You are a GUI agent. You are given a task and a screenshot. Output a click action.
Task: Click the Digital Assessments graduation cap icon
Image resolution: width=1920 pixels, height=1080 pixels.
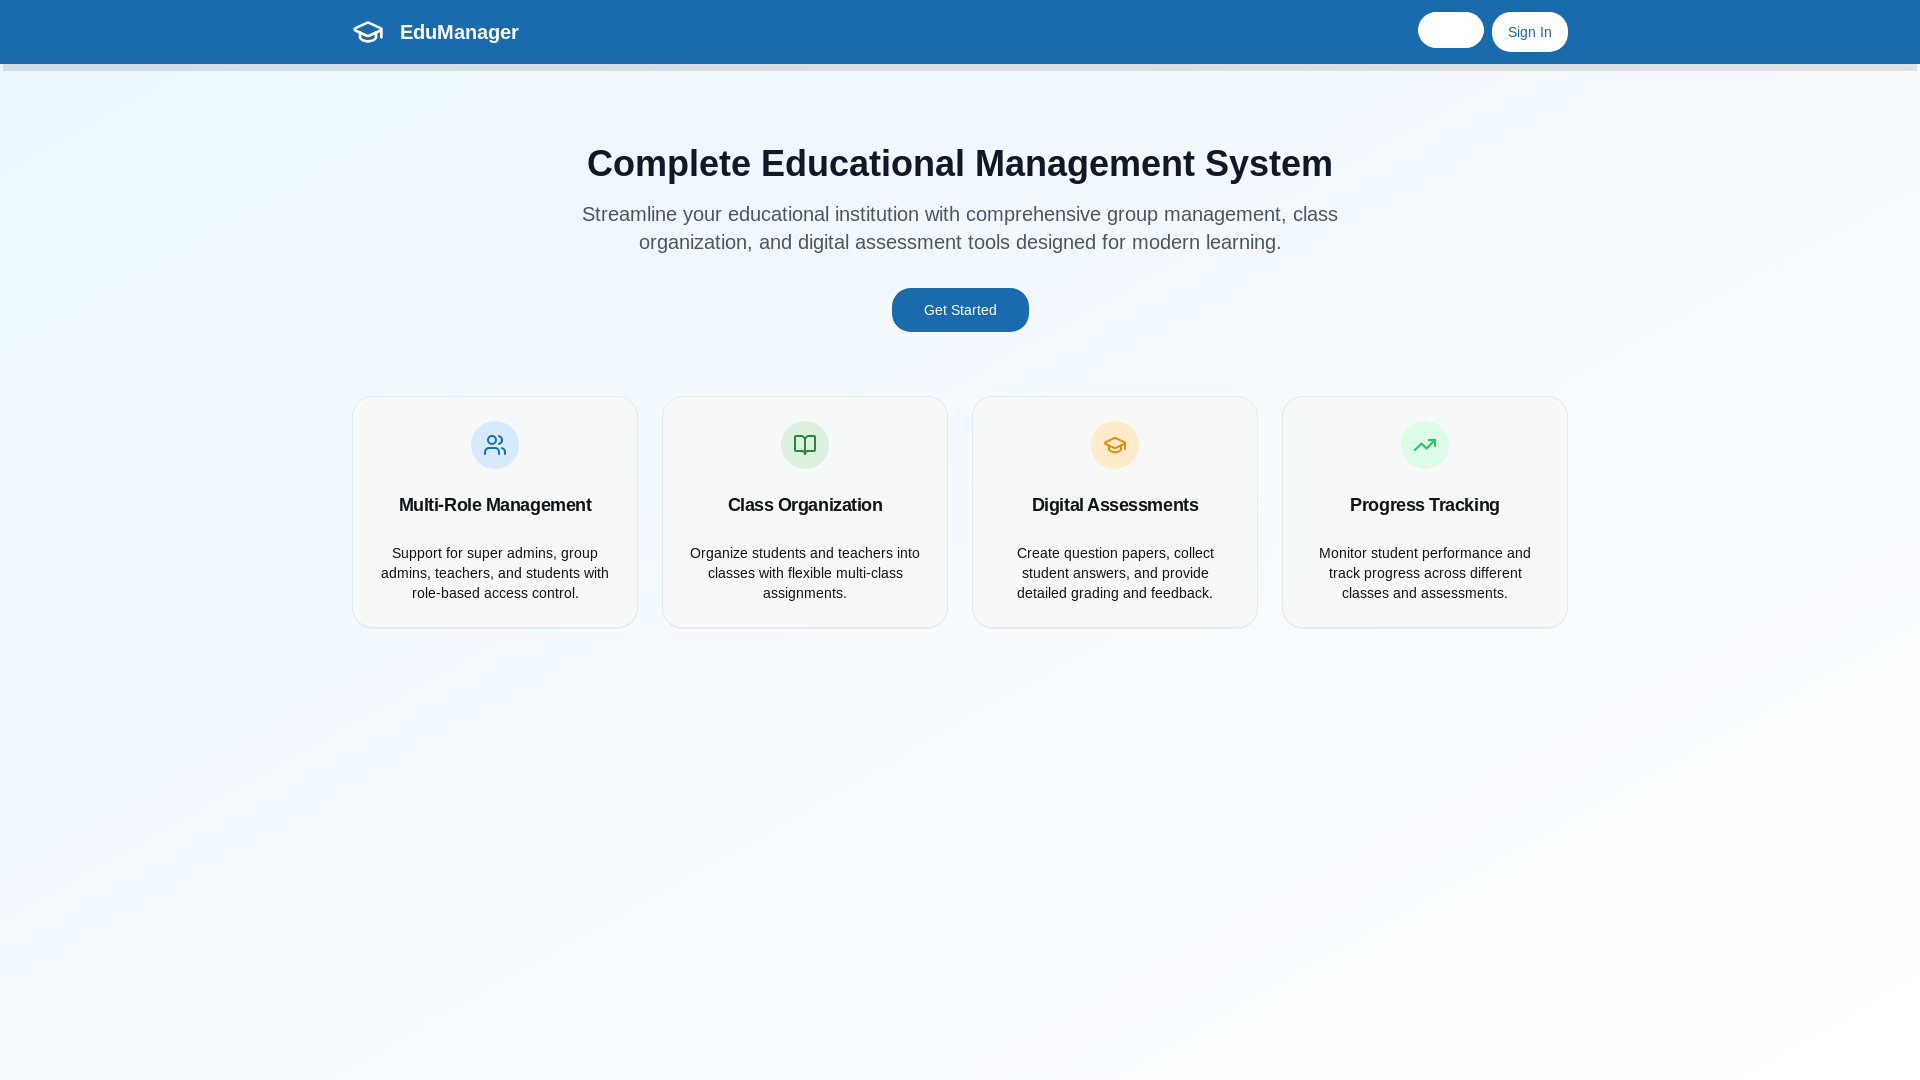[1115, 445]
